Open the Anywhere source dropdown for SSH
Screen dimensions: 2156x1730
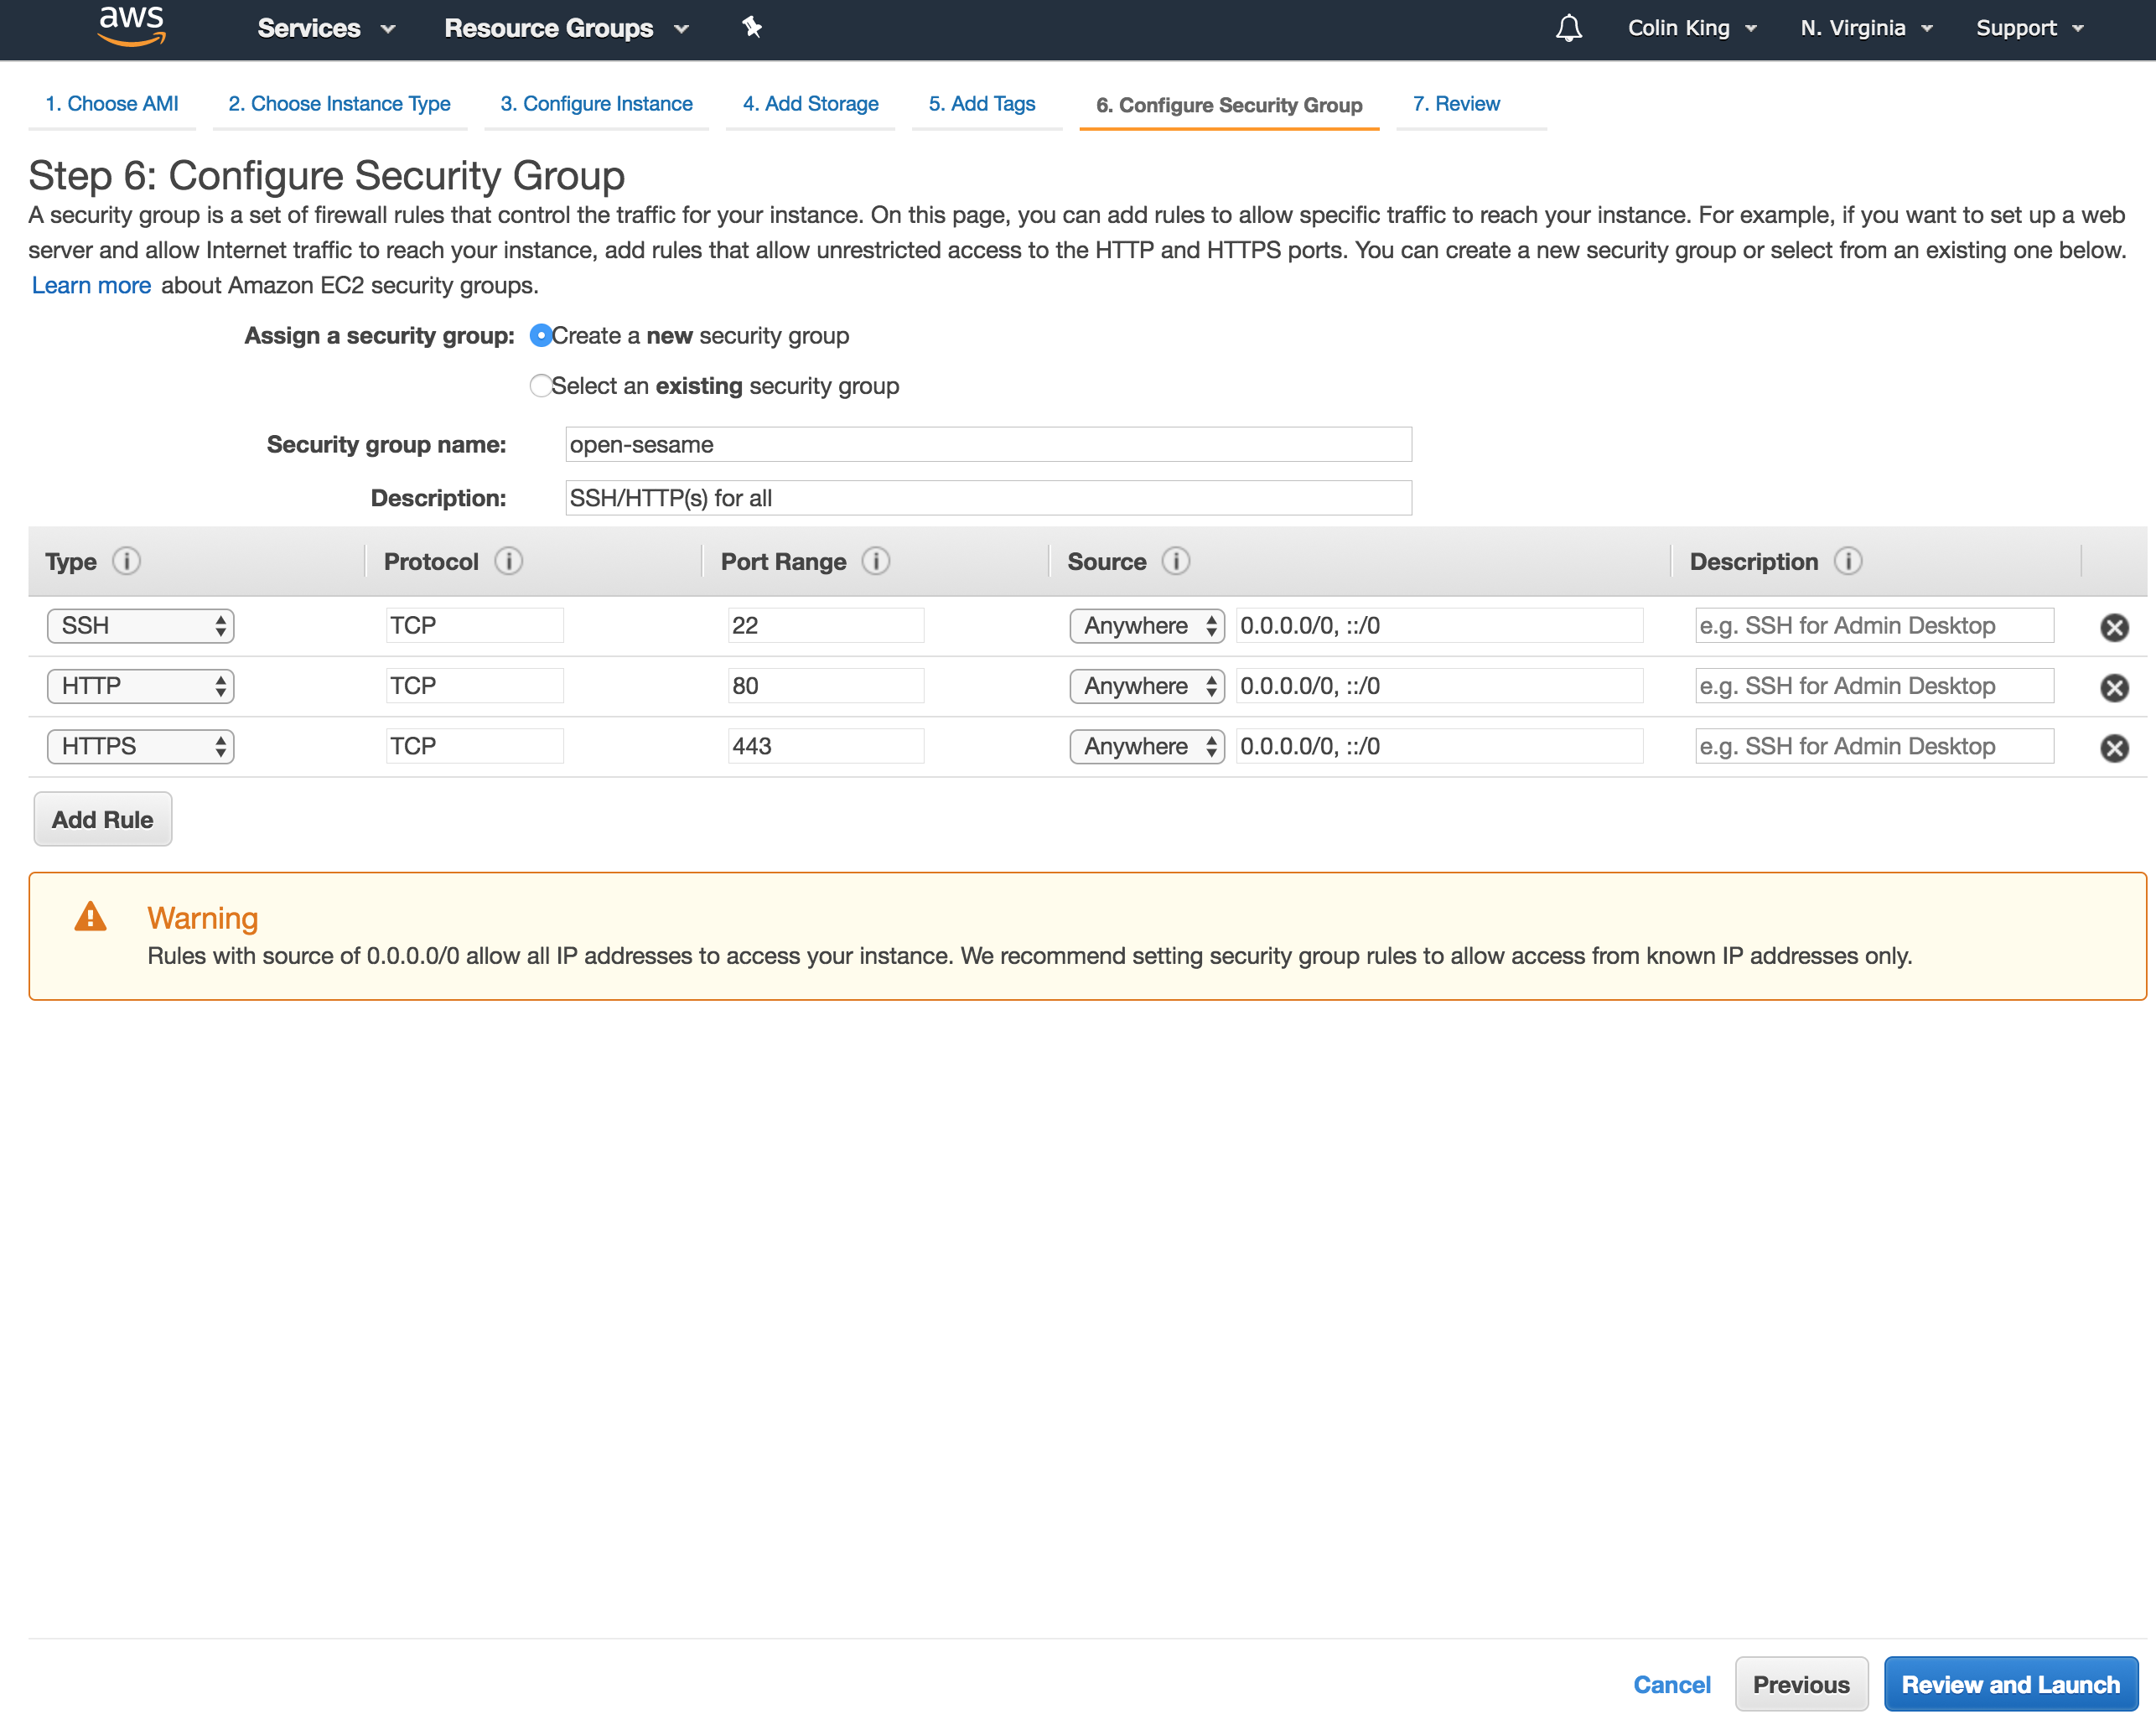(1147, 626)
